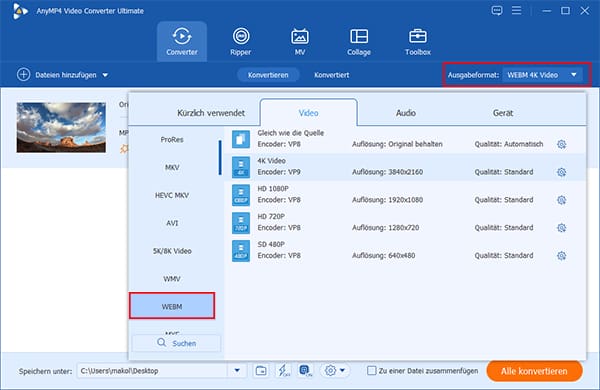The image size is (600, 390).
Task: Click Dateien hinzufügen label
Action: (x=66, y=75)
